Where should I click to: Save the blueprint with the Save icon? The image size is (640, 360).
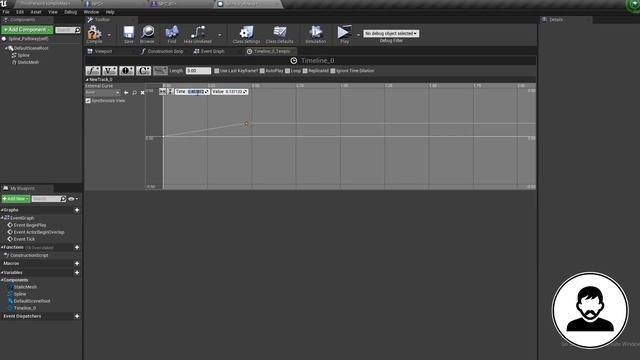129,34
